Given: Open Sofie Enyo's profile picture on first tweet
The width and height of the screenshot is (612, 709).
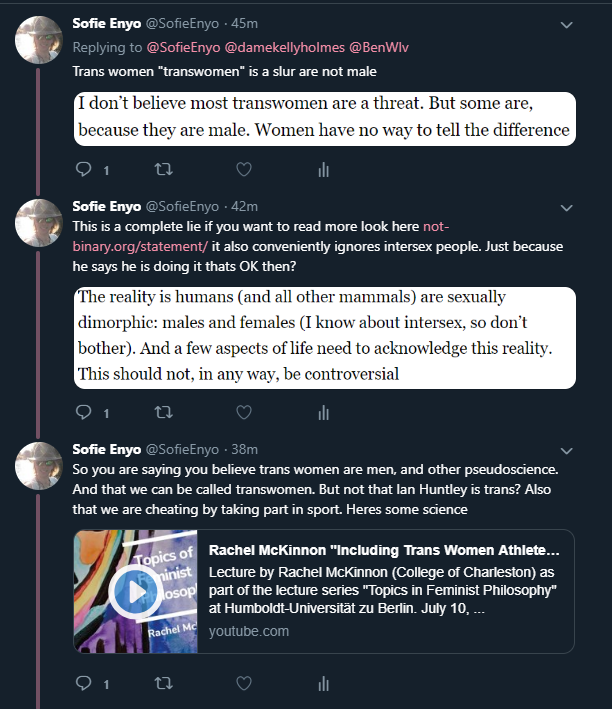Looking at the screenshot, I should 39,42.
